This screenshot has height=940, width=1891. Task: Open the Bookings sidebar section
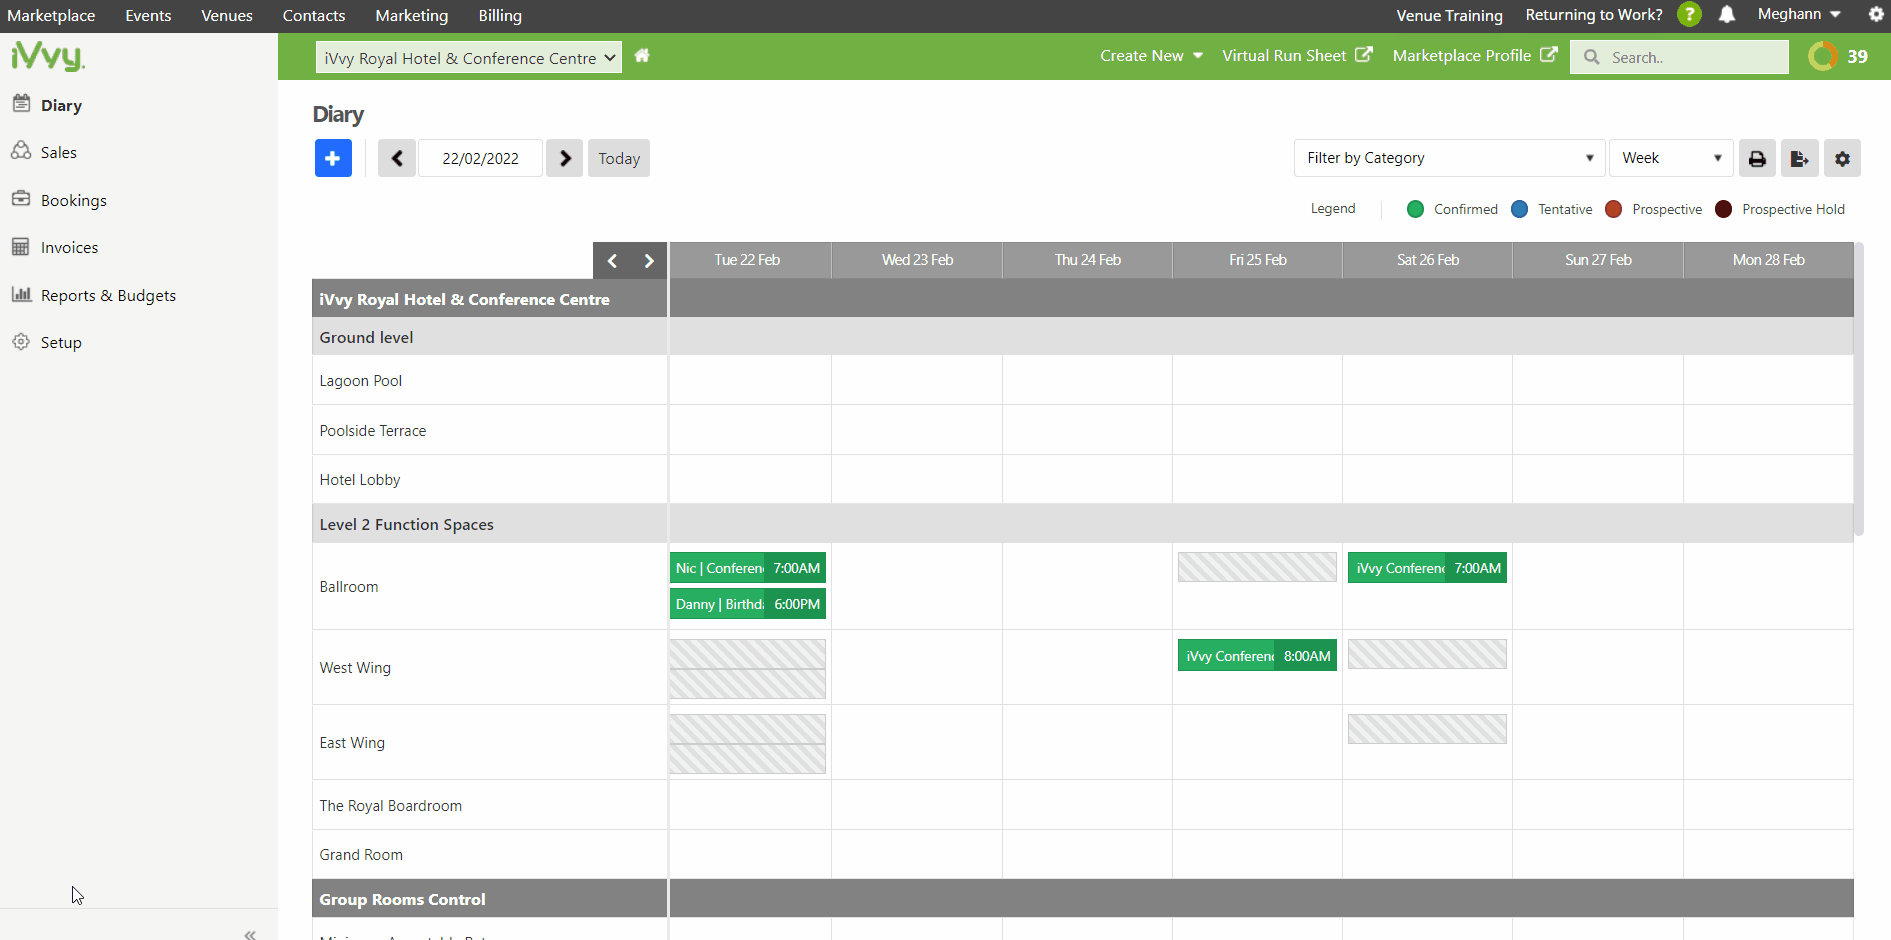click(x=59, y=200)
